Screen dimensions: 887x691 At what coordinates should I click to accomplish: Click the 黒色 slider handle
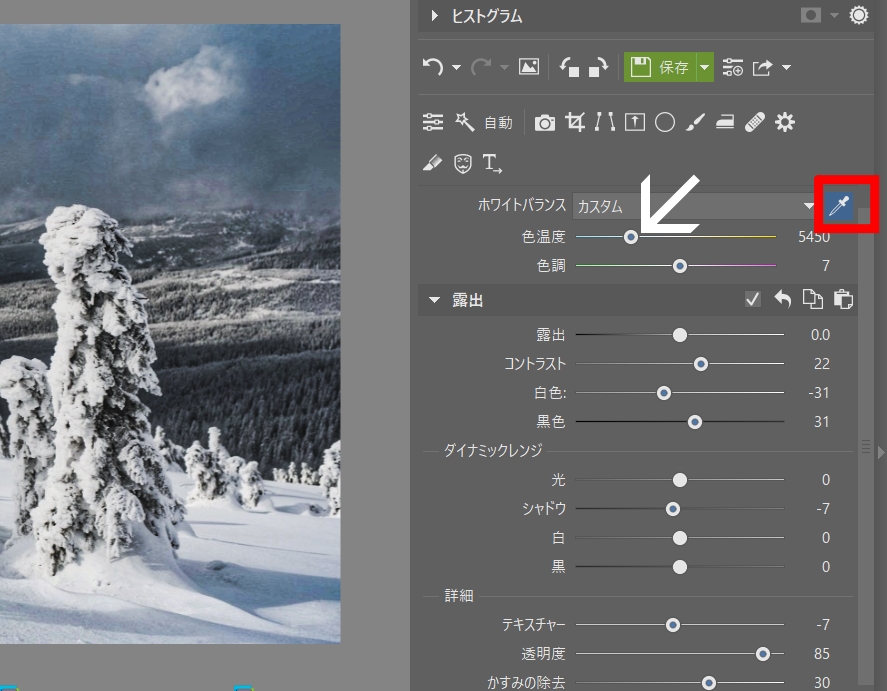695,422
